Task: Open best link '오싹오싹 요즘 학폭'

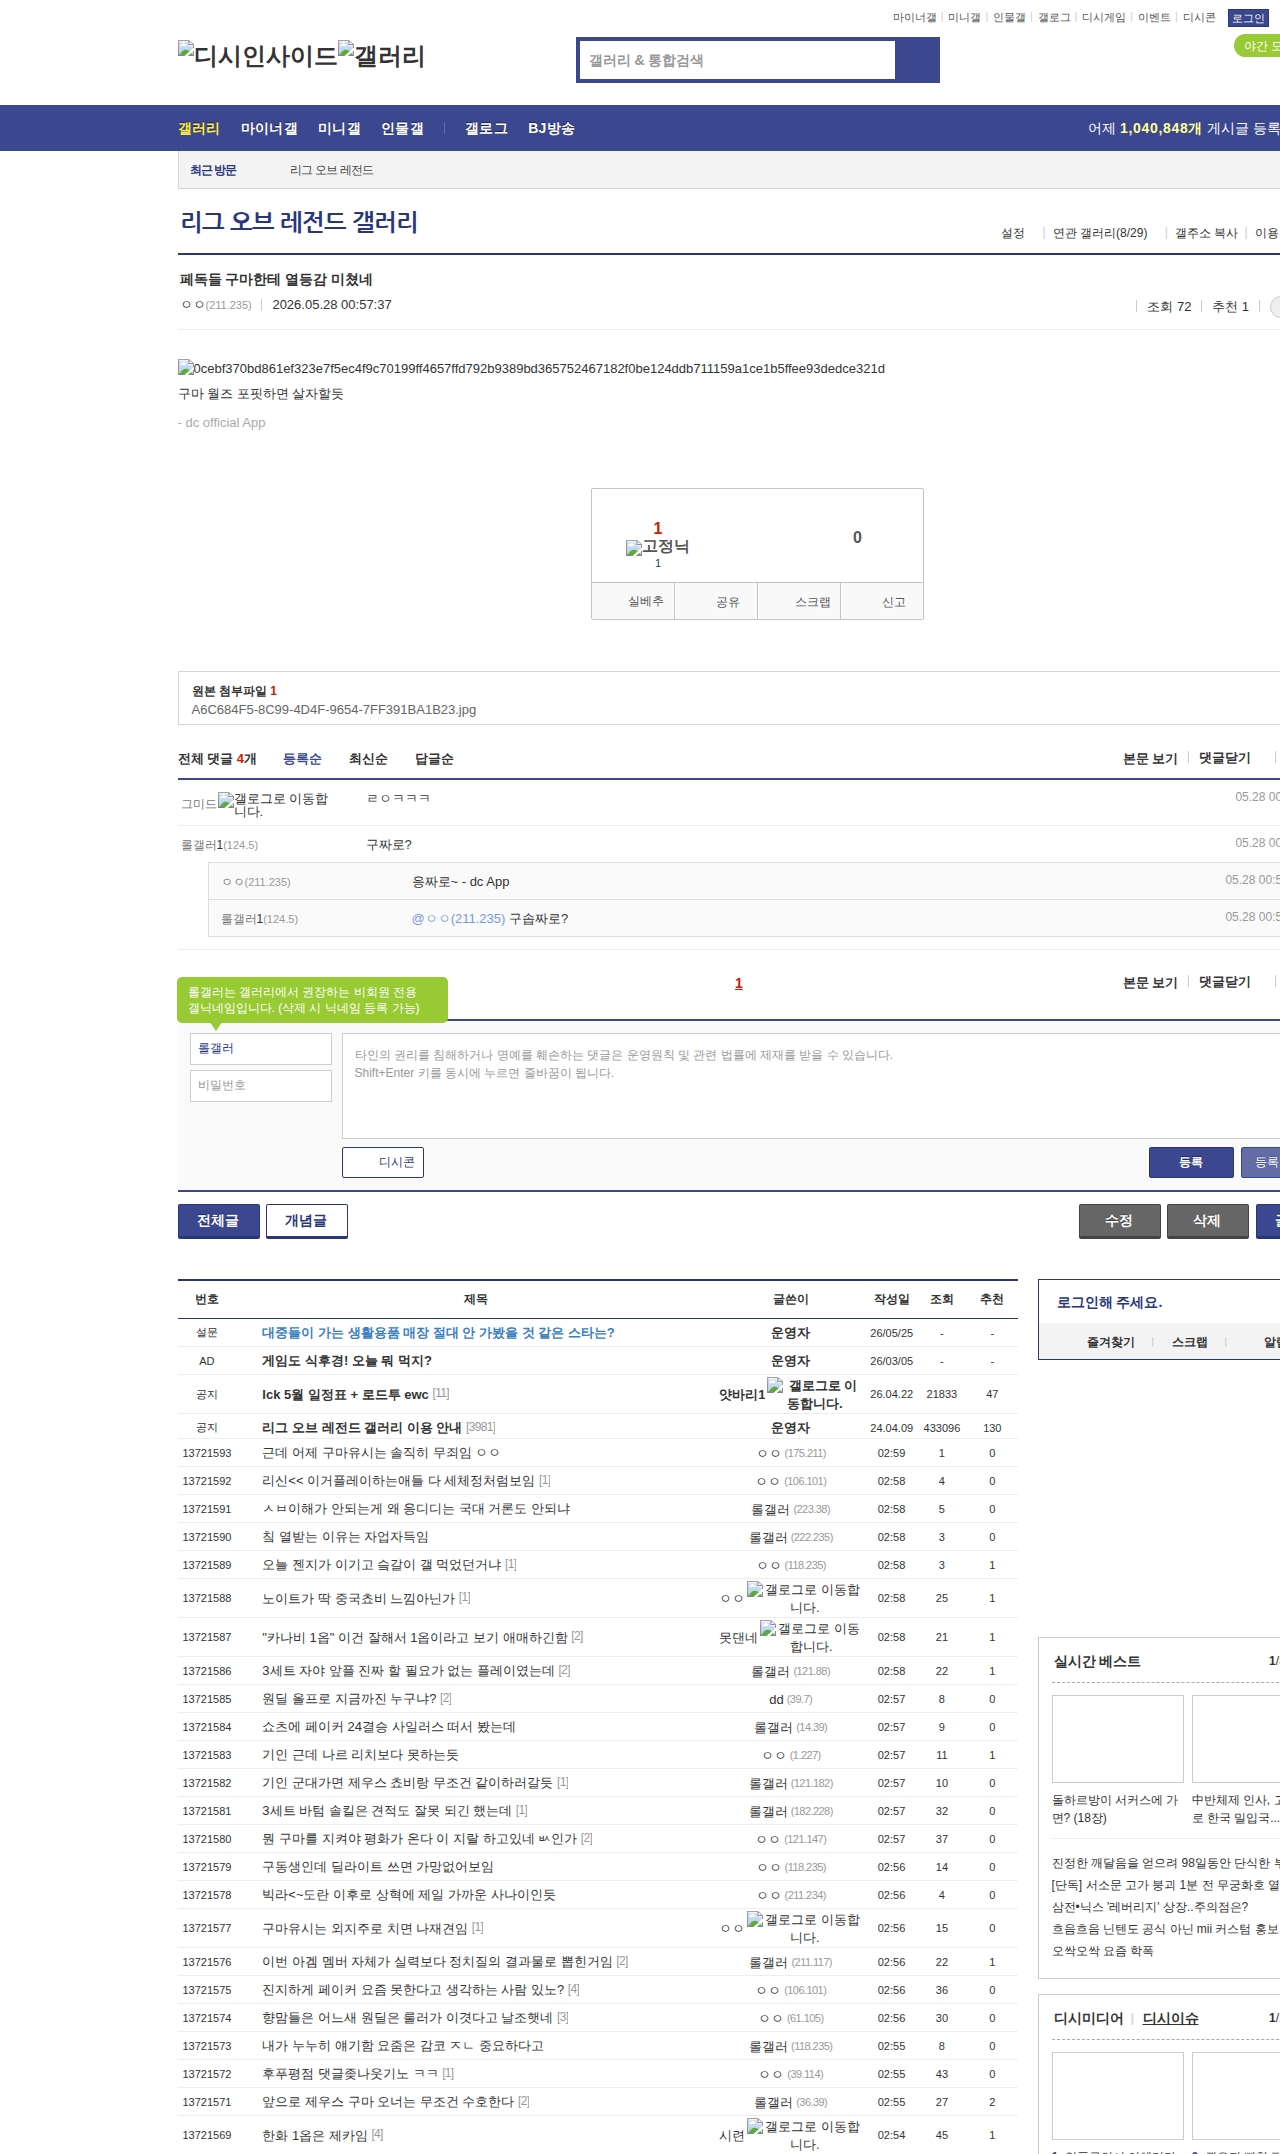Action: coord(1102,1951)
